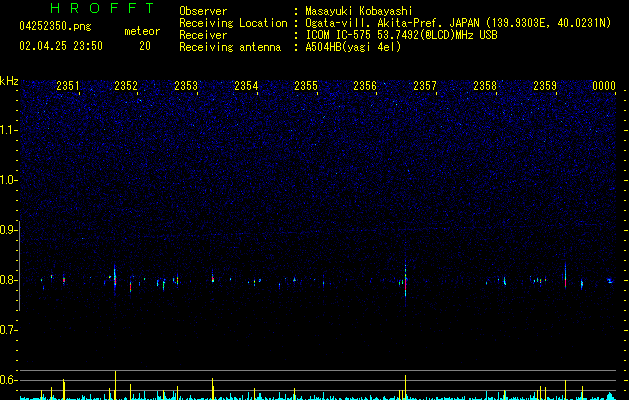Click the Observer label
The image size is (629, 400).
[x=203, y=11]
